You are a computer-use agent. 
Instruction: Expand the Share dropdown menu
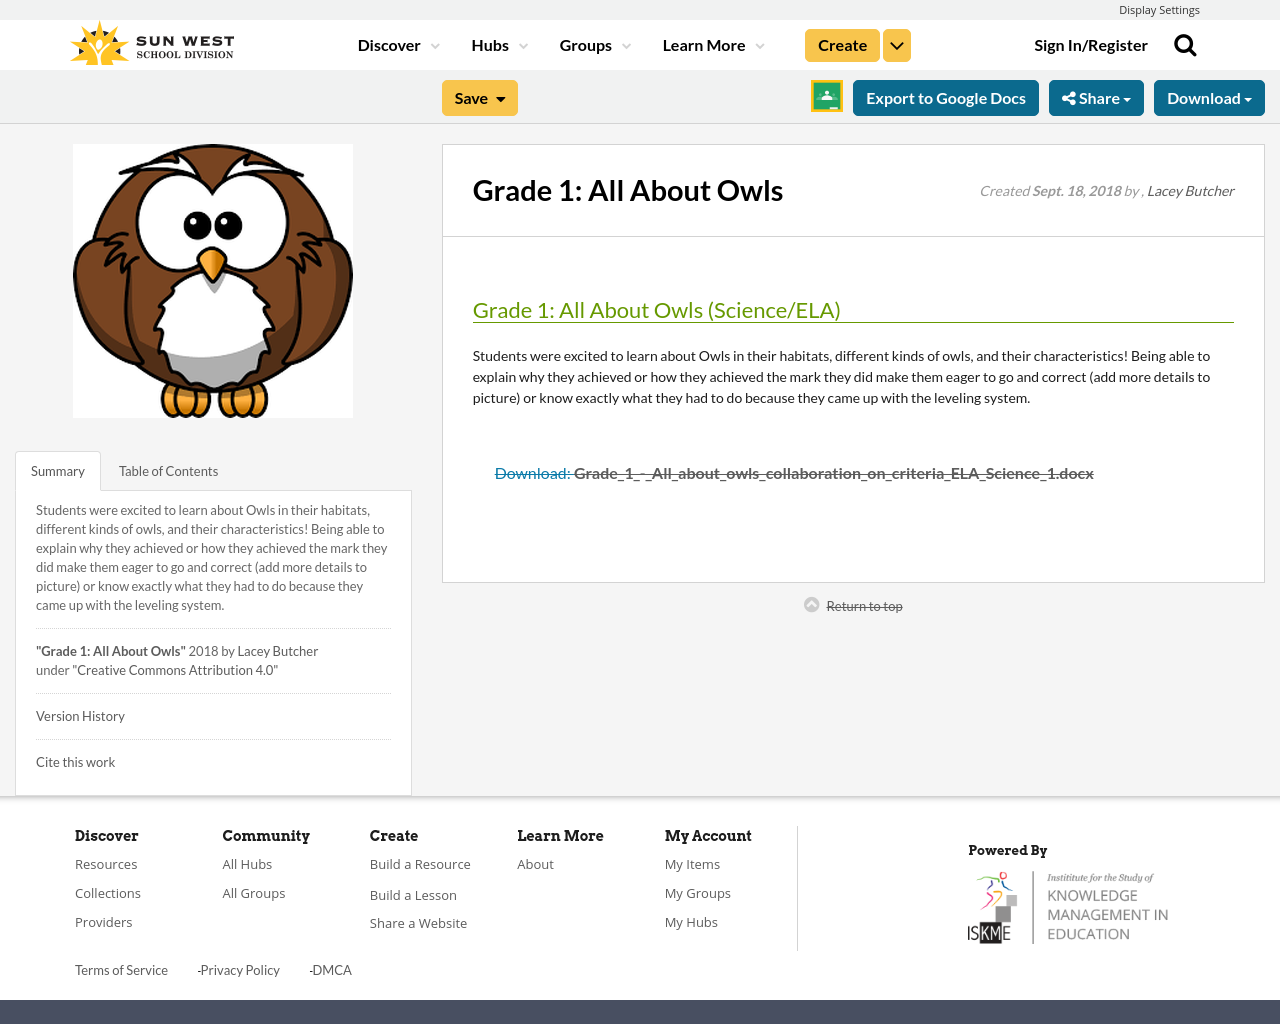tap(1096, 96)
